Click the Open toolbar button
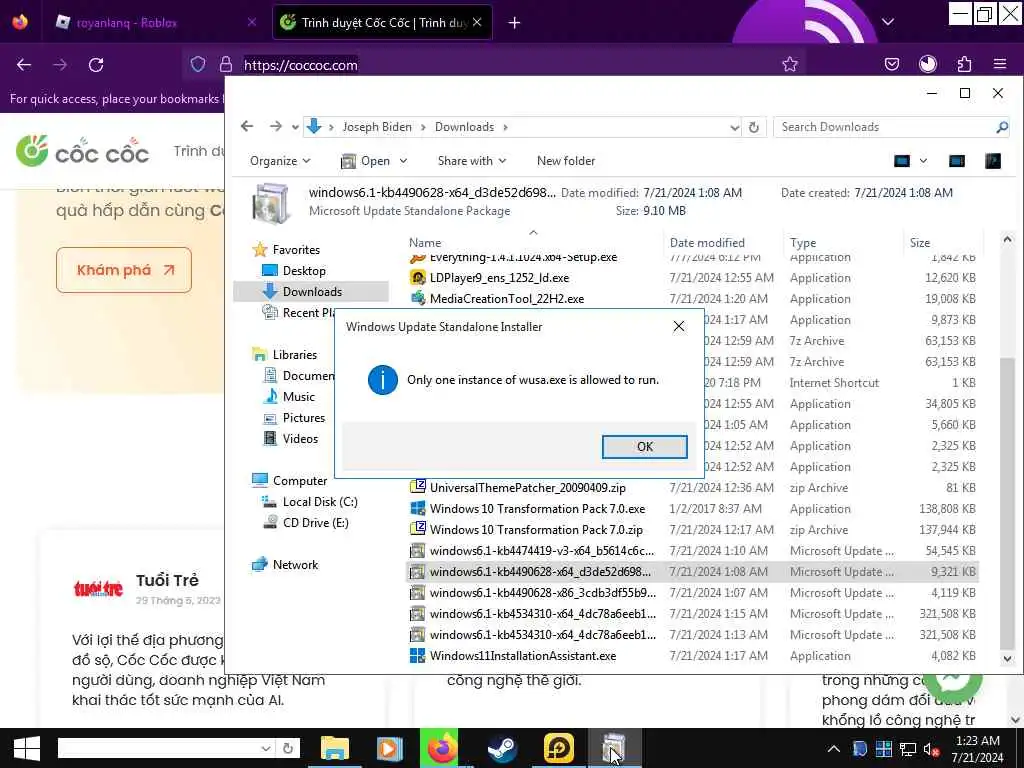 366,161
